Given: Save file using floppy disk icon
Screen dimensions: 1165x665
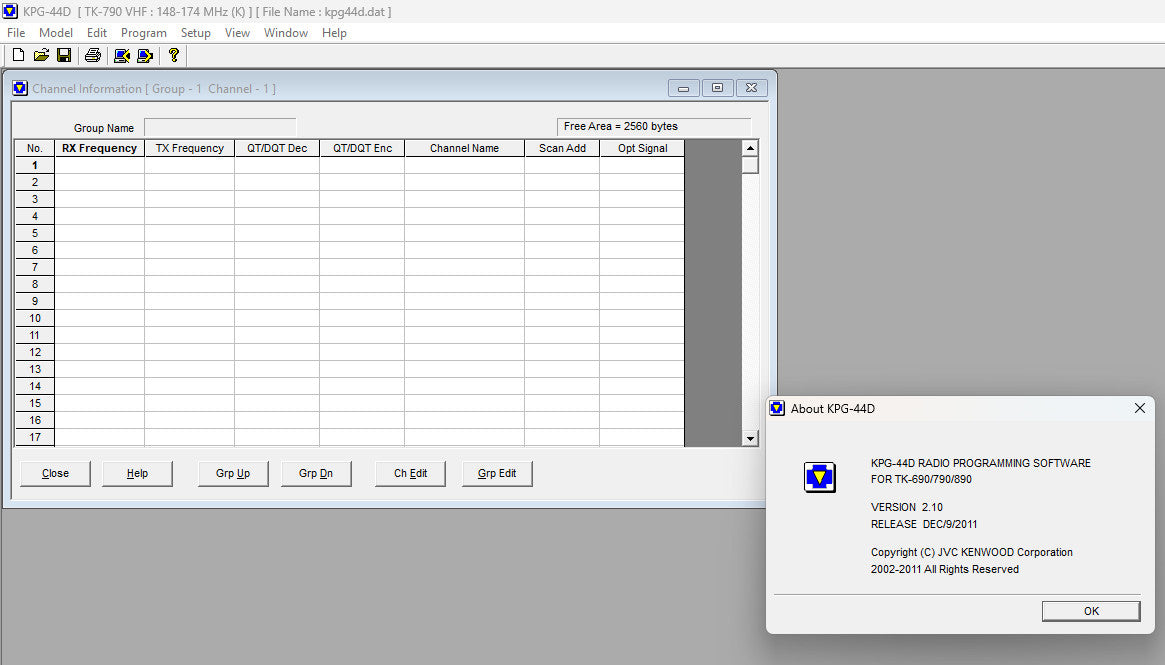Looking at the screenshot, I should 64,55.
